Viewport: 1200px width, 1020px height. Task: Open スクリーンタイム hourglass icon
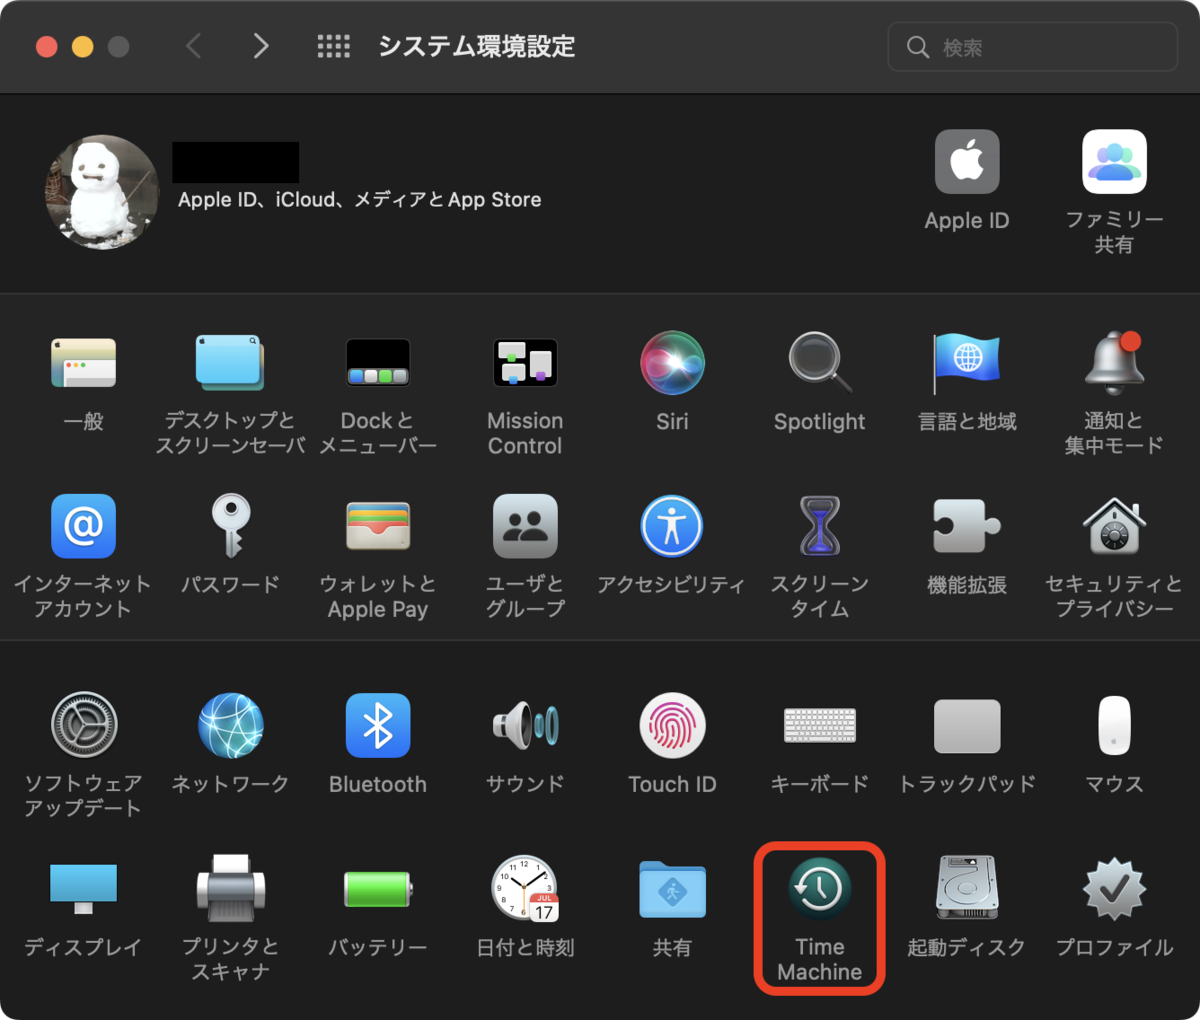coord(820,526)
